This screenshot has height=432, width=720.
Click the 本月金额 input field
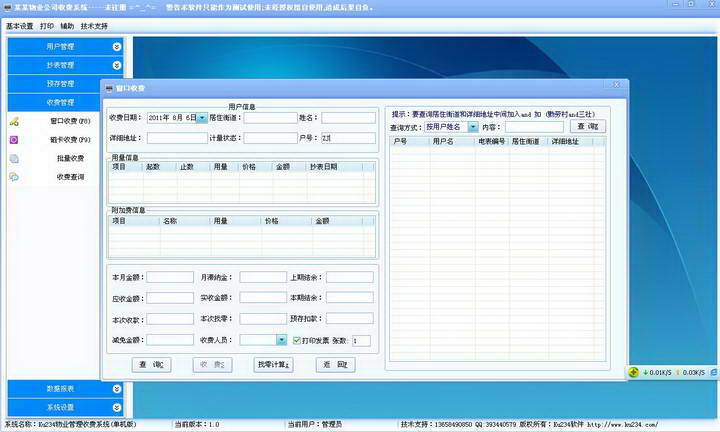click(x=170, y=277)
